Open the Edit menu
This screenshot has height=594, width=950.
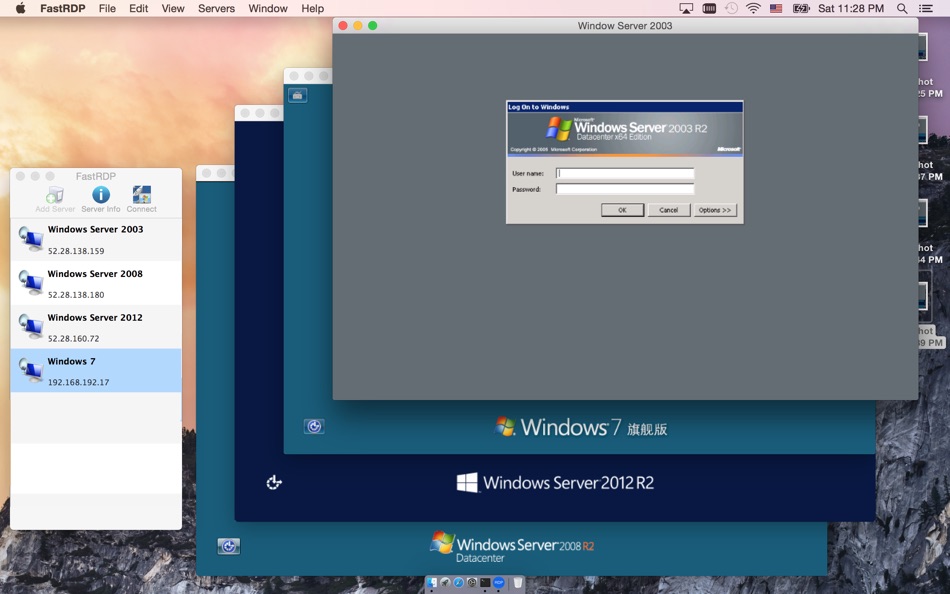138,8
